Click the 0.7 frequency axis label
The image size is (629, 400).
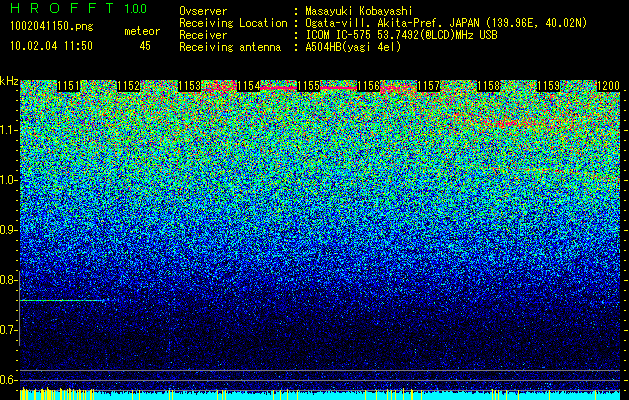pos(9,330)
